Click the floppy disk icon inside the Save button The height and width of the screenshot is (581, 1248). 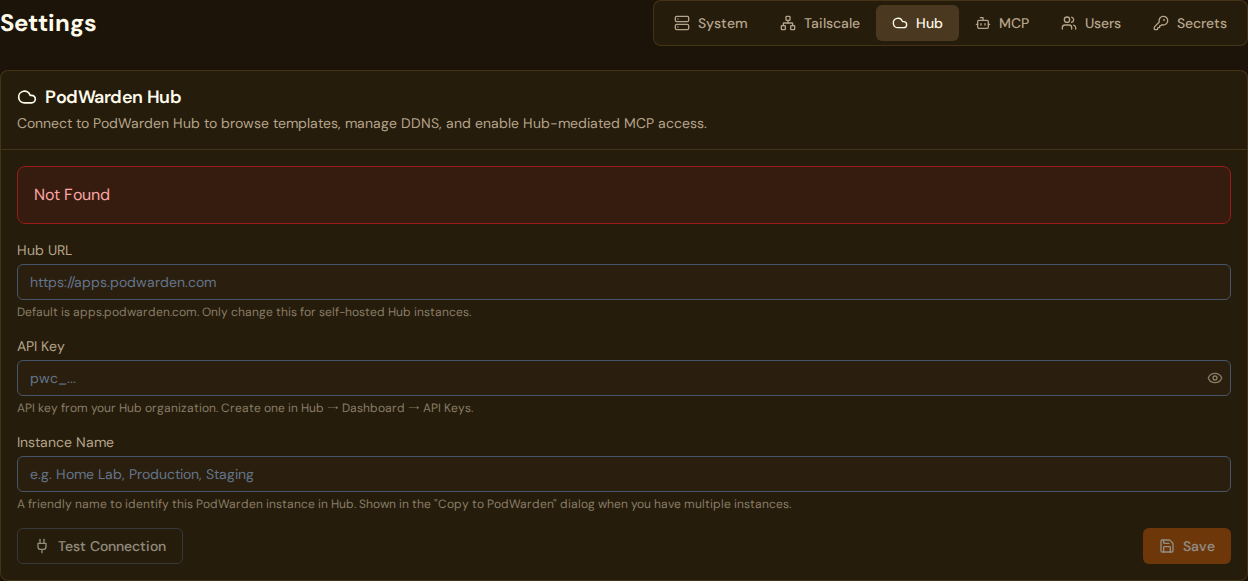[x=1167, y=546]
